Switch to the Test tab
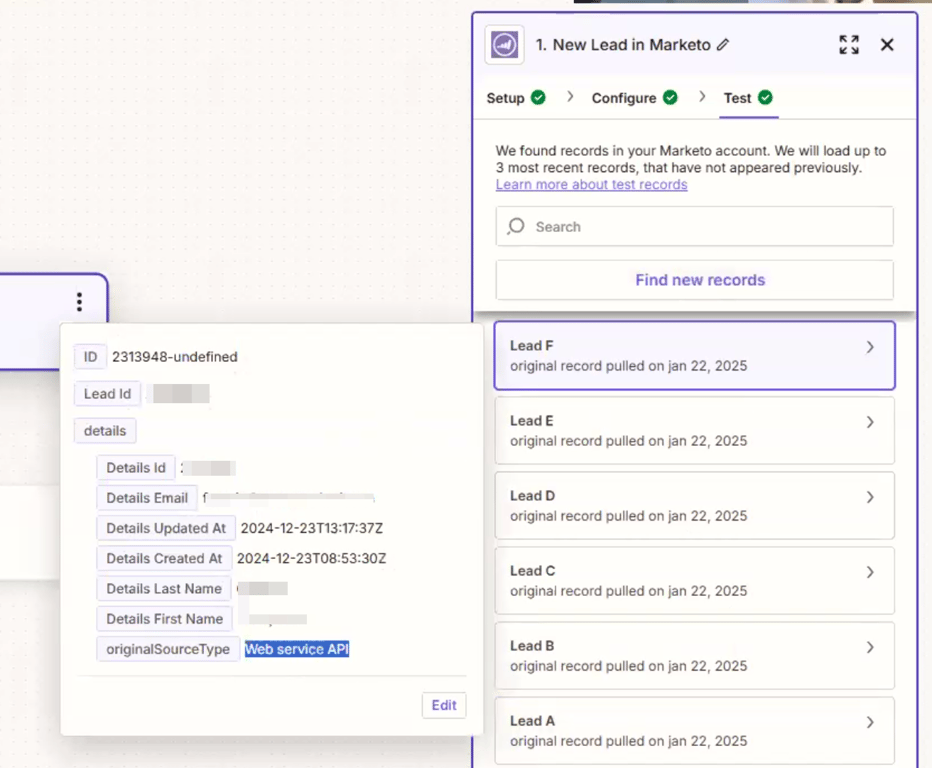Image resolution: width=932 pixels, height=768 pixels. pyautogui.click(x=748, y=98)
